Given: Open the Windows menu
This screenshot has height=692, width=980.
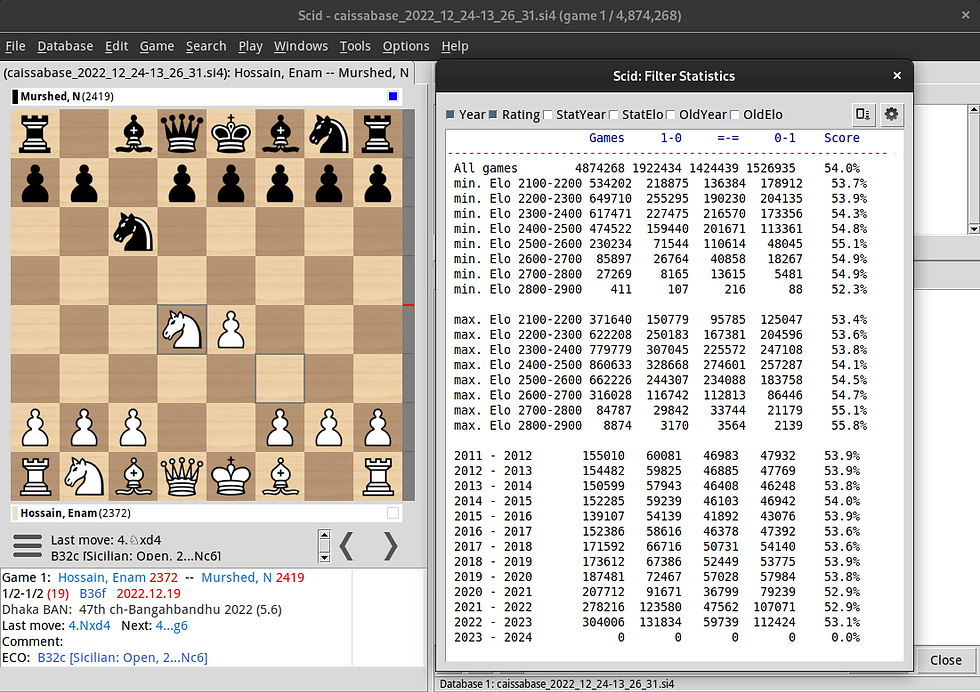Looking at the screenshot, I should coord(301,46).
